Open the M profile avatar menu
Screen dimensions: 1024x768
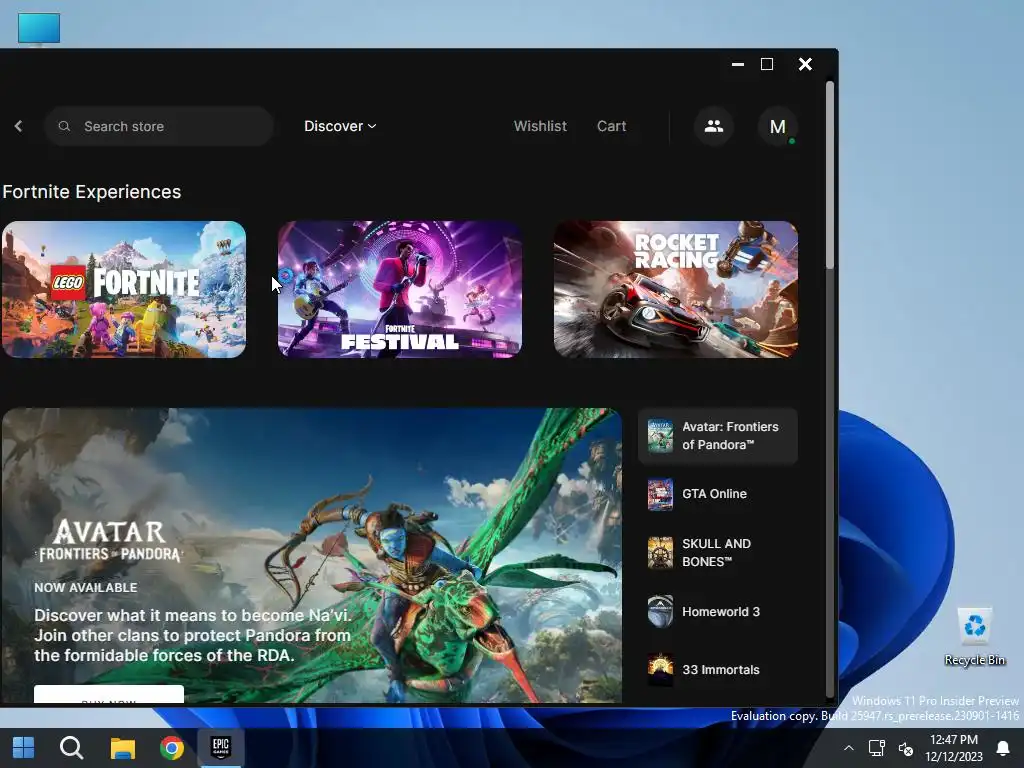click(777, 126)
